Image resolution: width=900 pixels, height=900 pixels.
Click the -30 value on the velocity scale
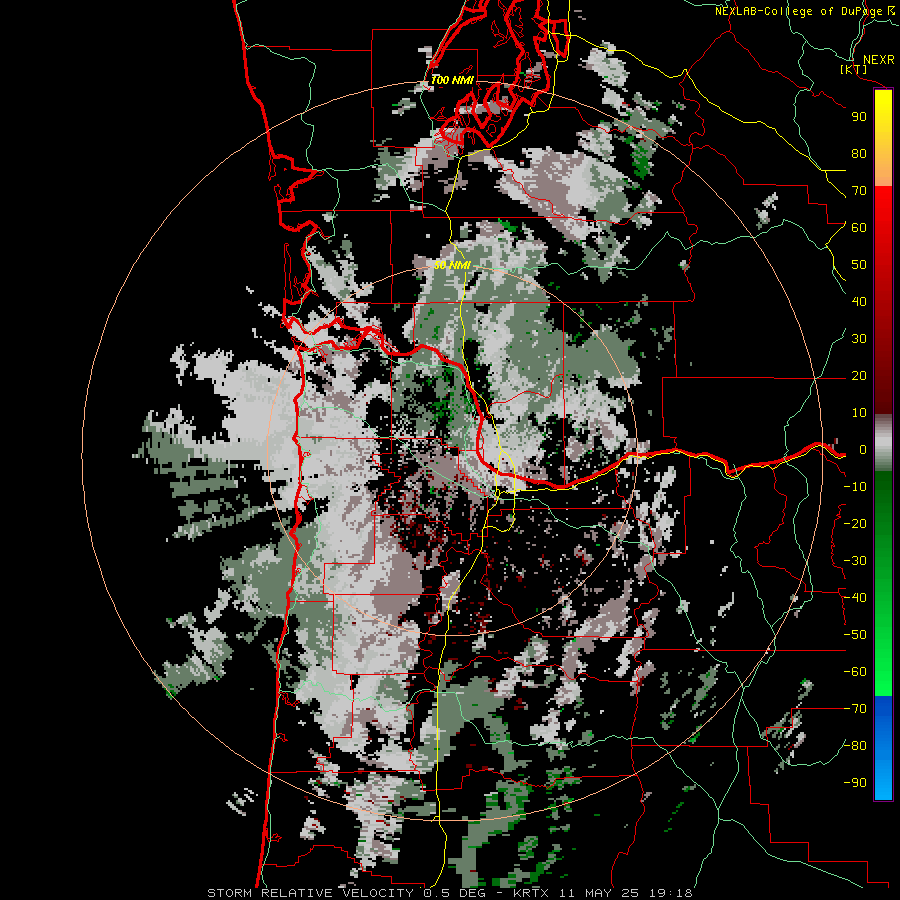pos(855,561)
